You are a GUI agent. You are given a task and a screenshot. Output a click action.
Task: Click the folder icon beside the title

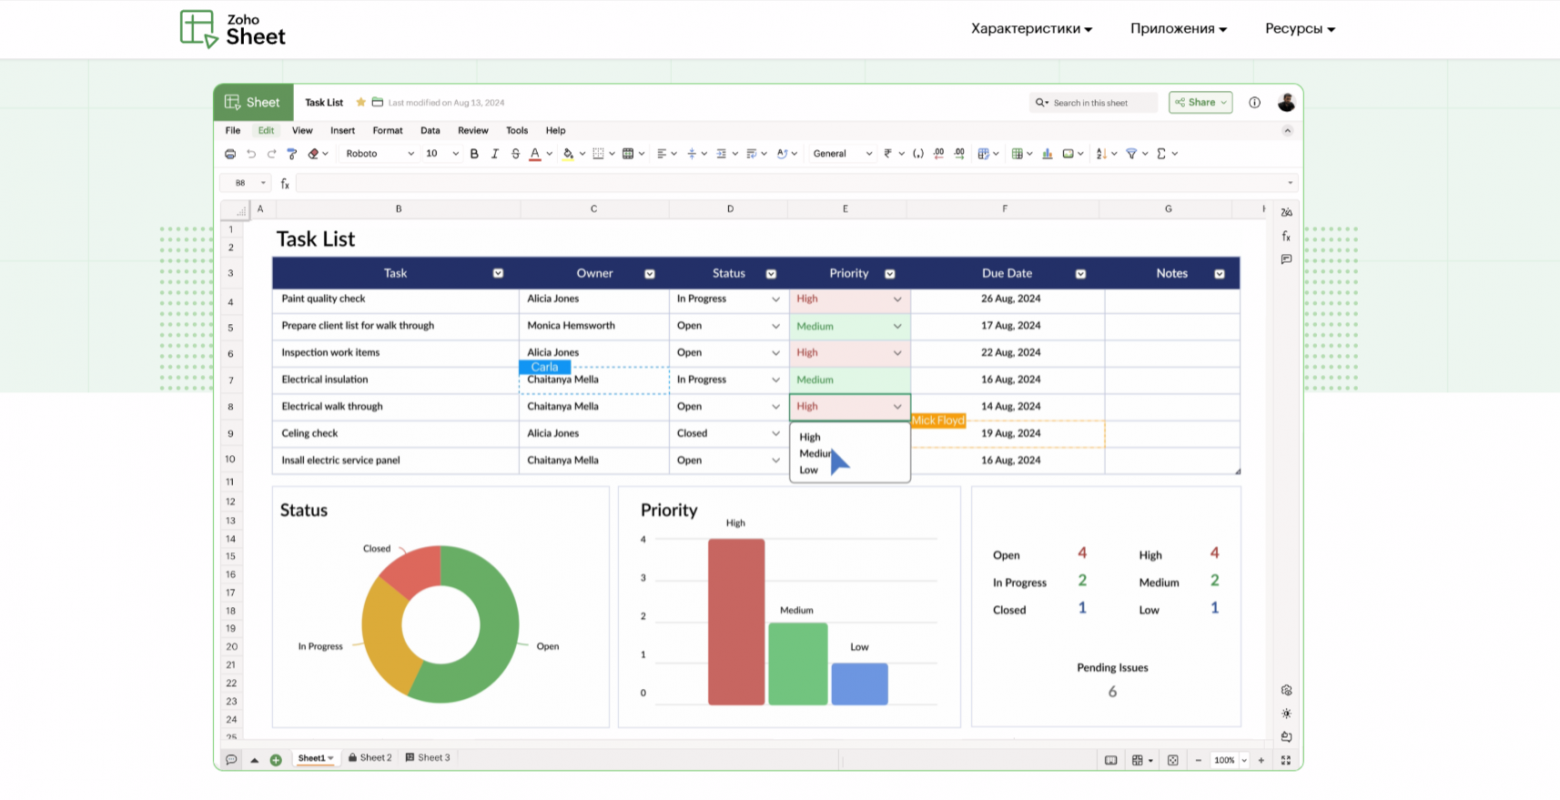click(x=377, y=102)
